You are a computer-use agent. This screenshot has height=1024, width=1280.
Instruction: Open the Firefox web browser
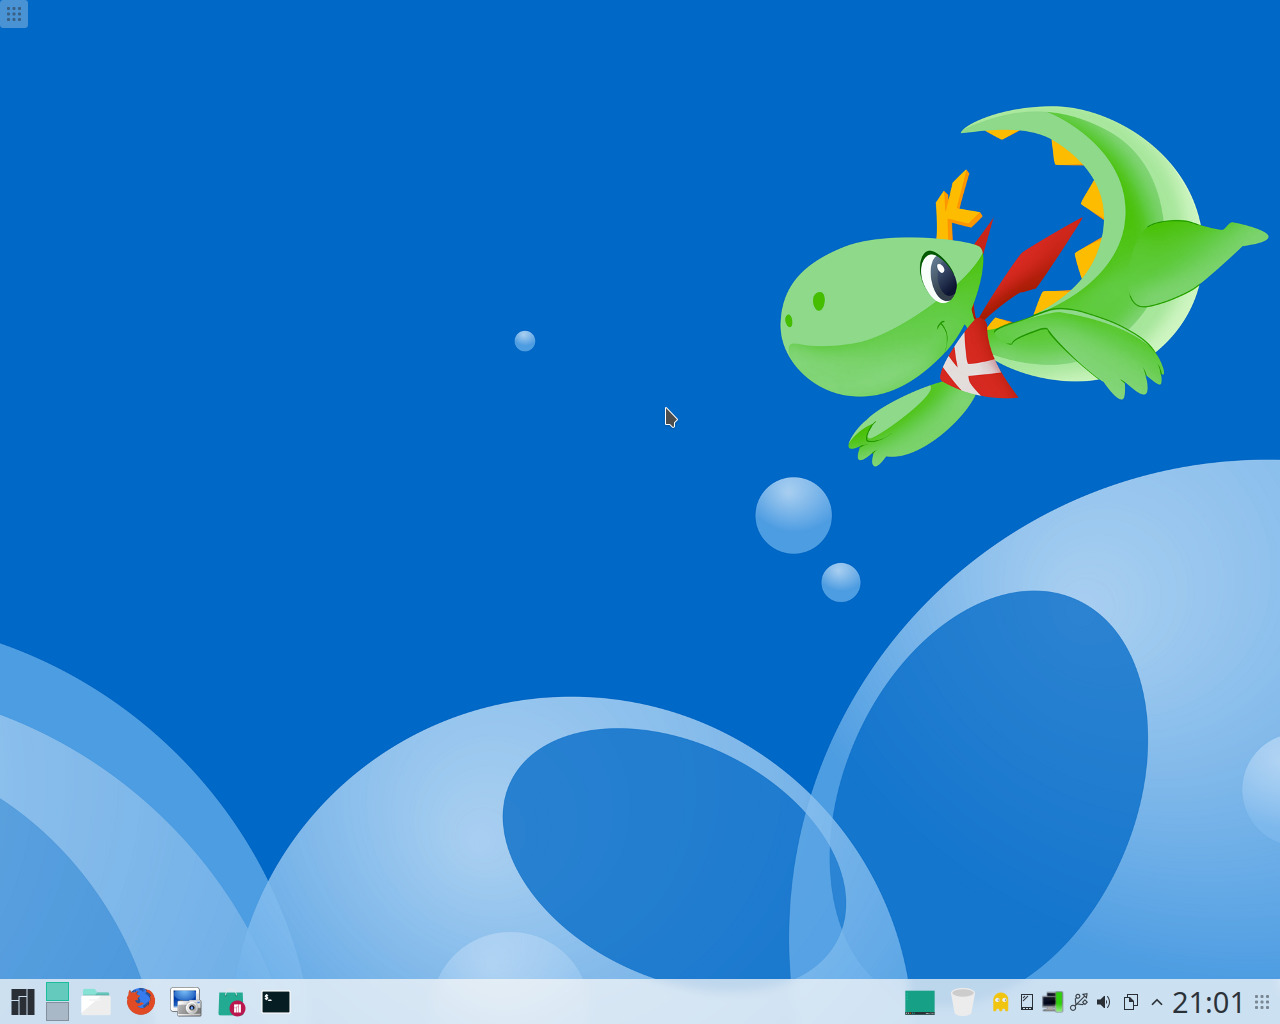[x=141, y=1001]
